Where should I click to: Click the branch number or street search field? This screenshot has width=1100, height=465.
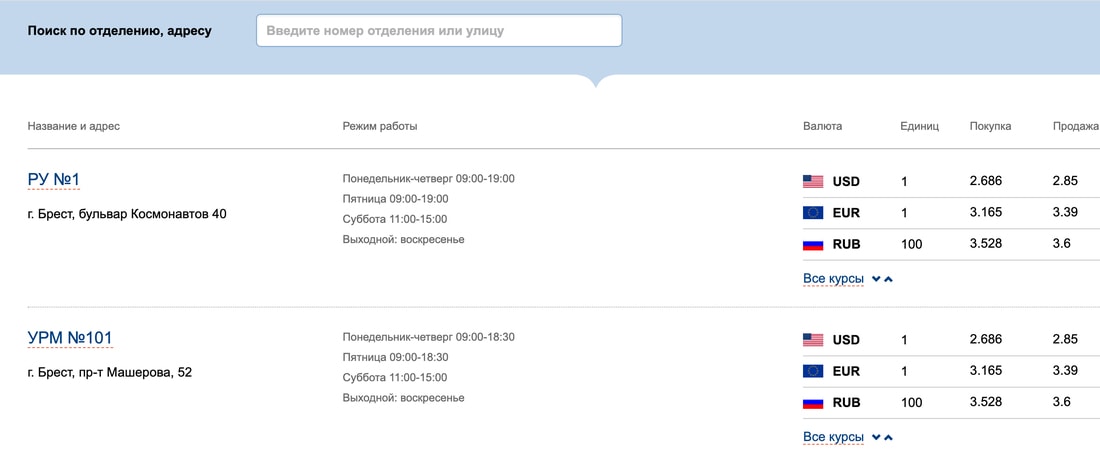(439, 31)
